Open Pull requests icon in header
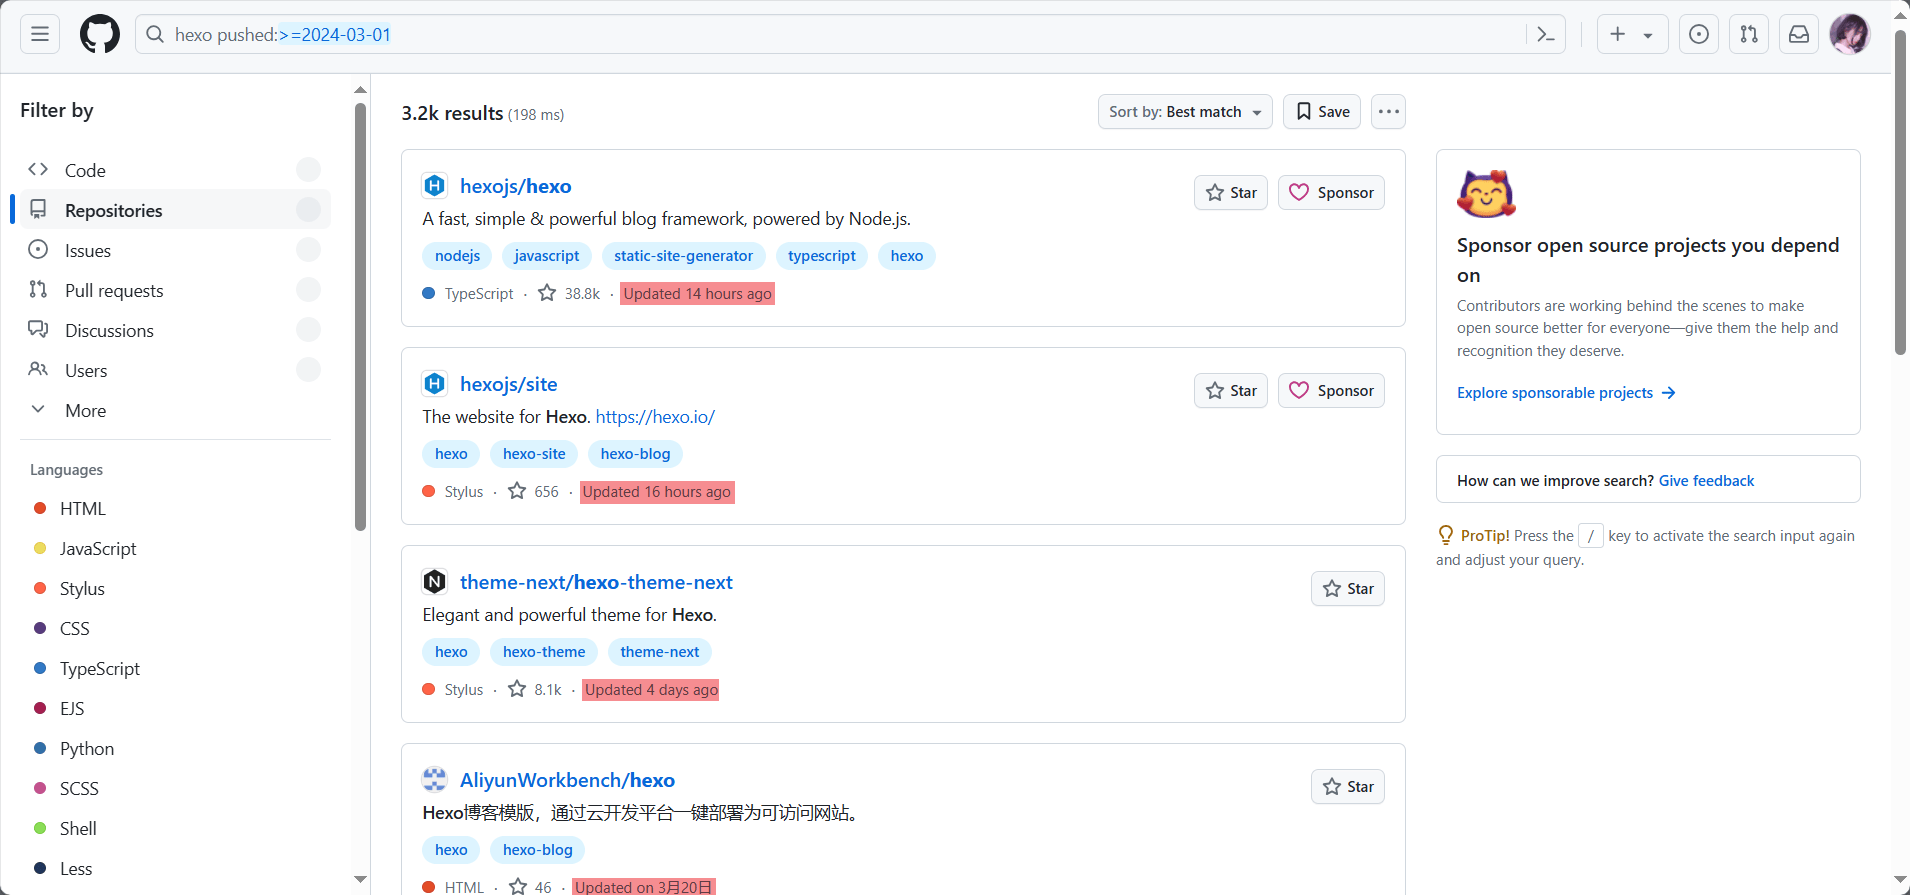The width and height of the screenshot is (1910, 895). pos(1748,34)
